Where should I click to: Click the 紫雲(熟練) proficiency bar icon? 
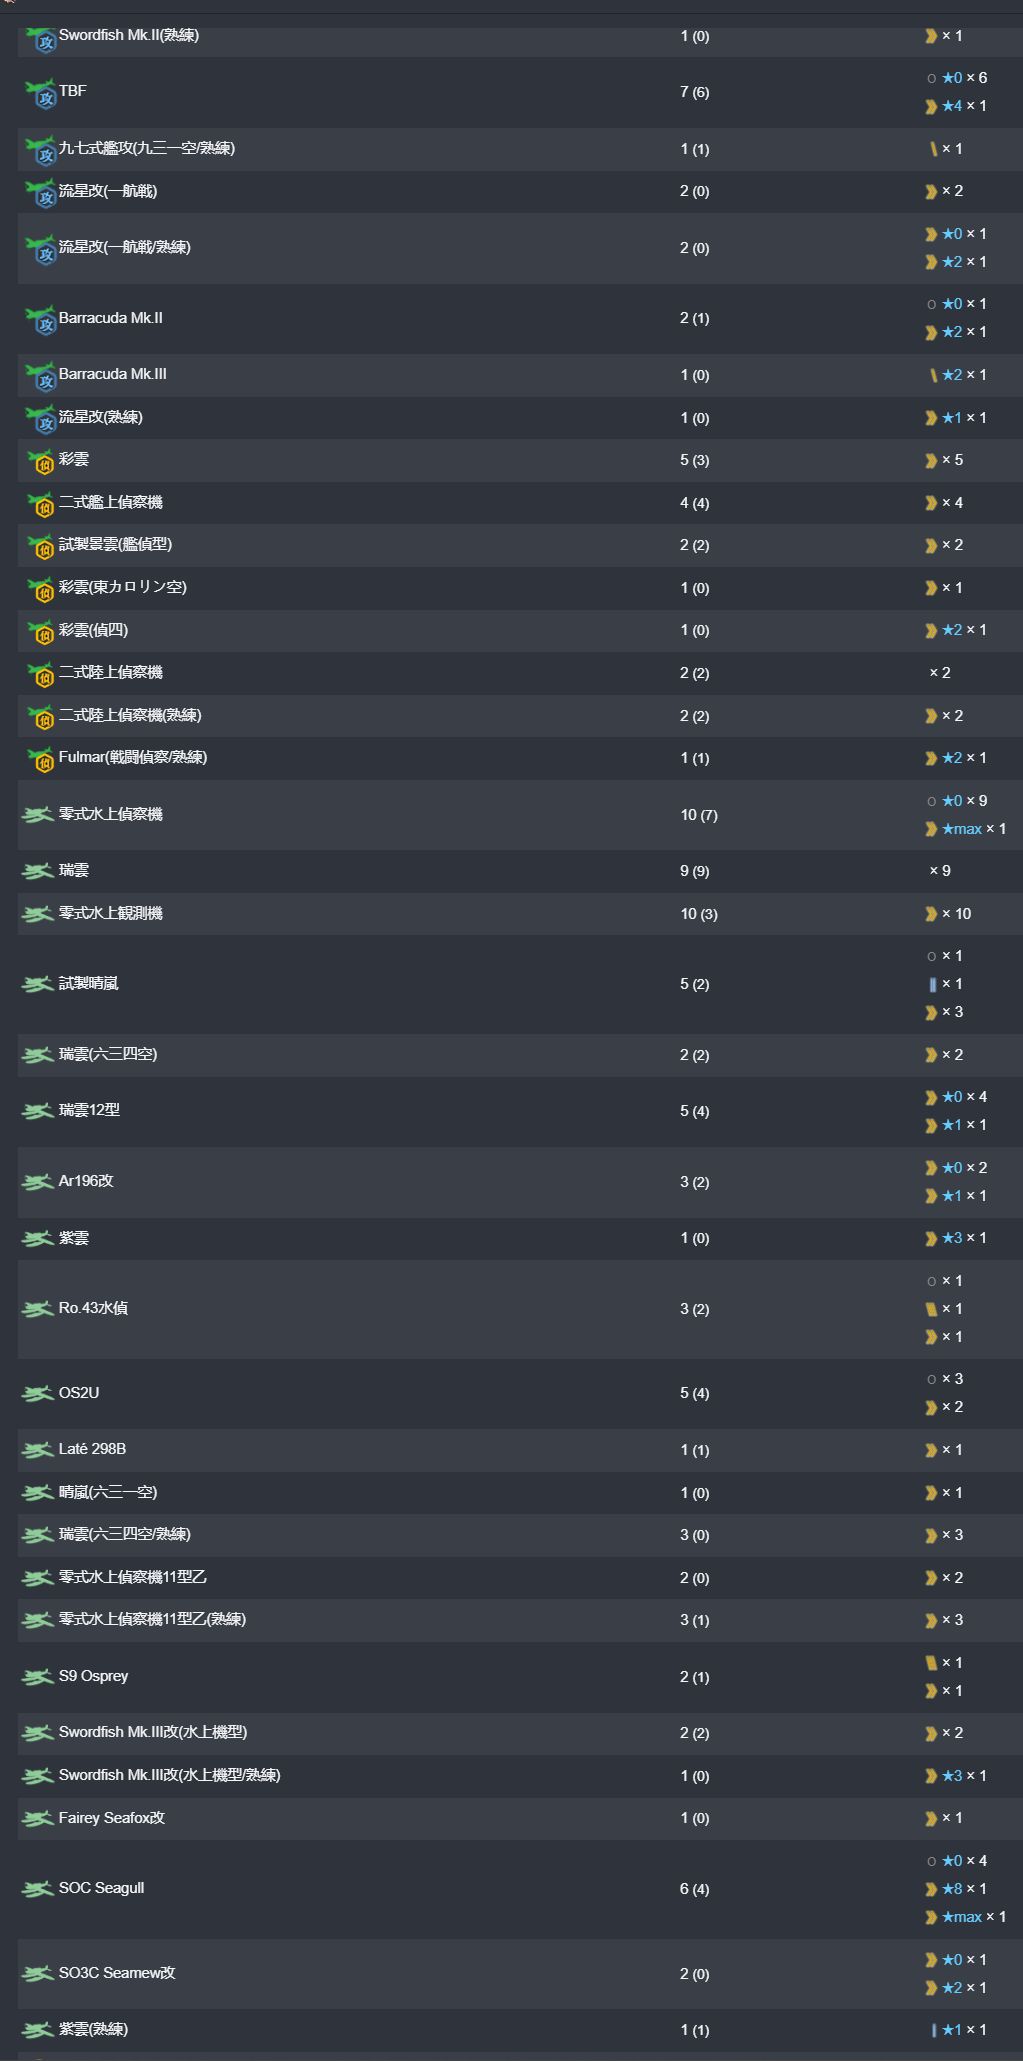933,2030
